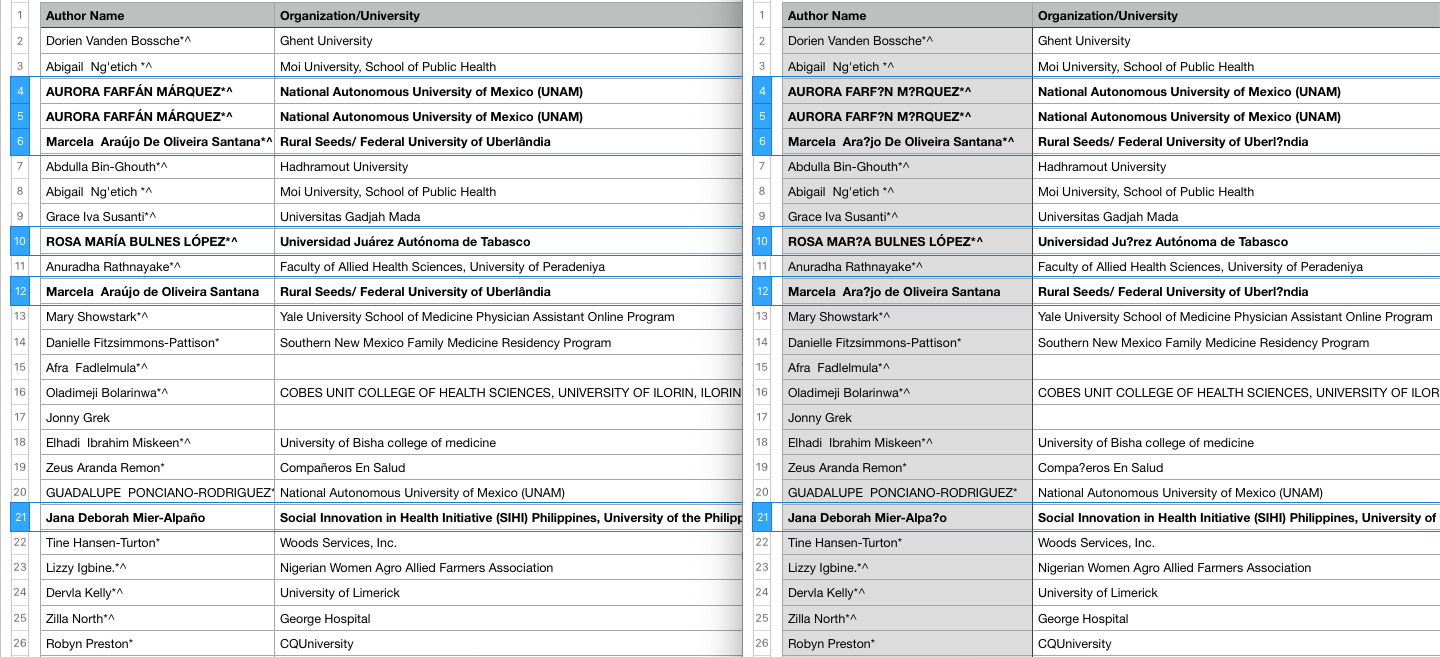Screen dimensions: 1440x657
Task: Select row 4 'AURORA FARFÁN MÁRQUEZ' cell
Action: click(139, 92)
